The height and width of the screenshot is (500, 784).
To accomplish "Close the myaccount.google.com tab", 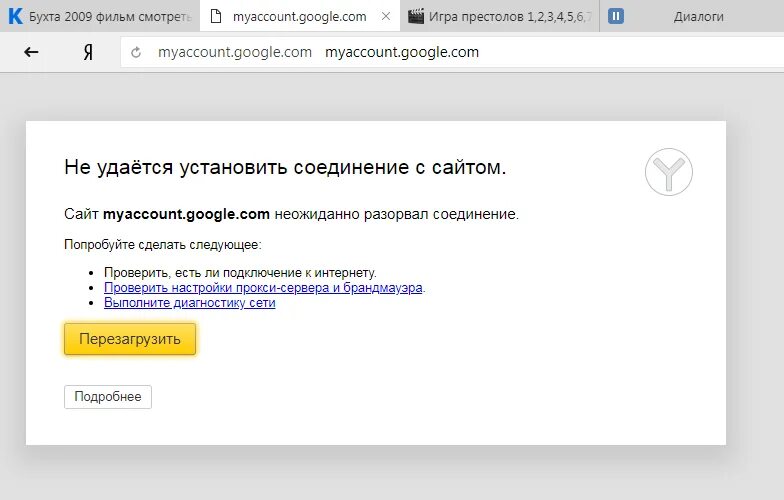I will tap(386, 16).
